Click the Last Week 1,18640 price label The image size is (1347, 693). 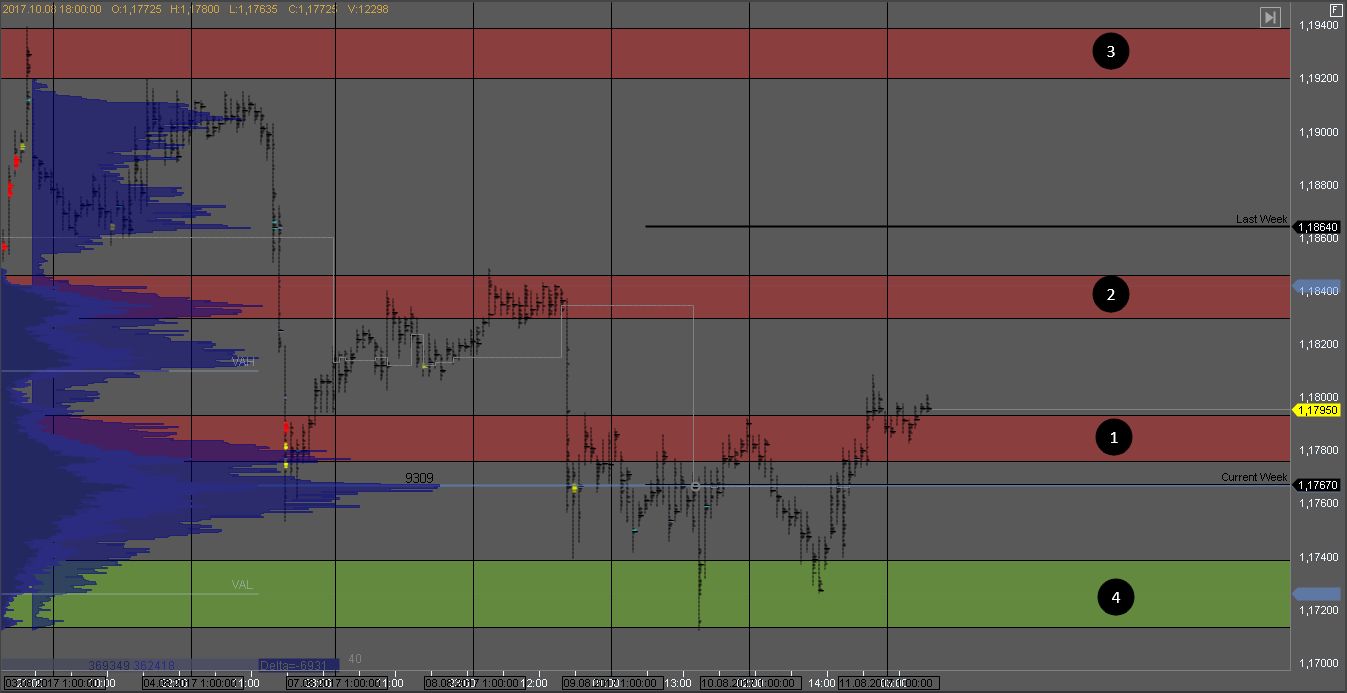1318,227
